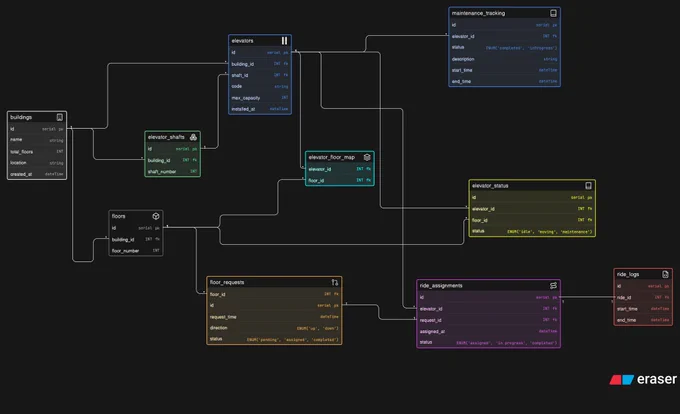Click the elevator_shafts table header icon
680x414 pixels.
pyautogui.click(x=193, y=137)
